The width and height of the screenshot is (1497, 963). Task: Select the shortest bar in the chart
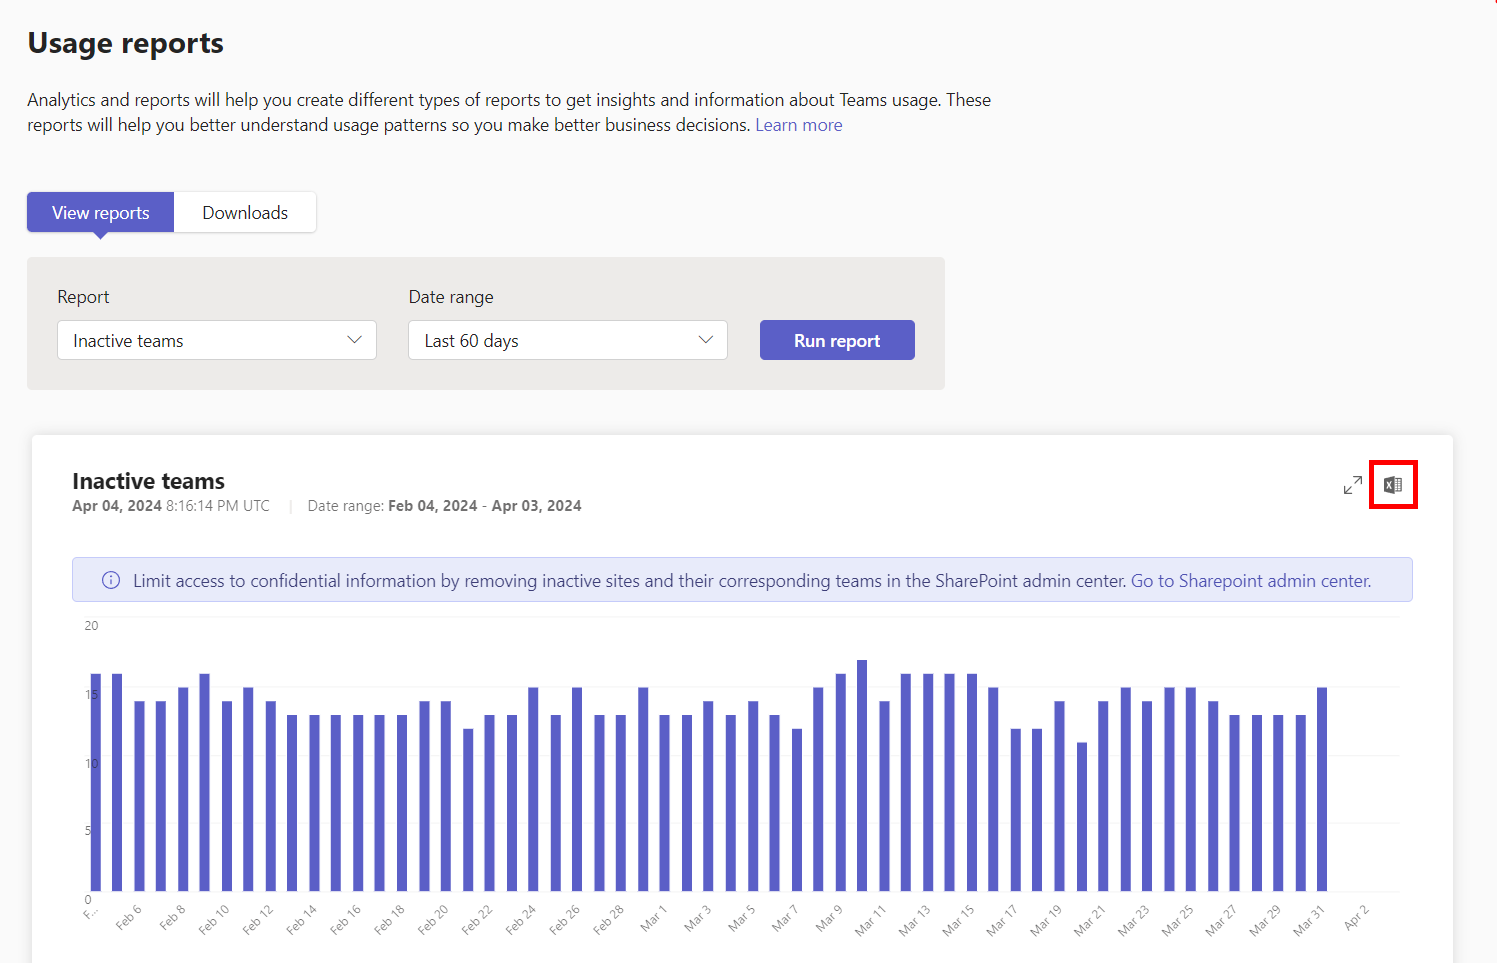click(1081, 816)
